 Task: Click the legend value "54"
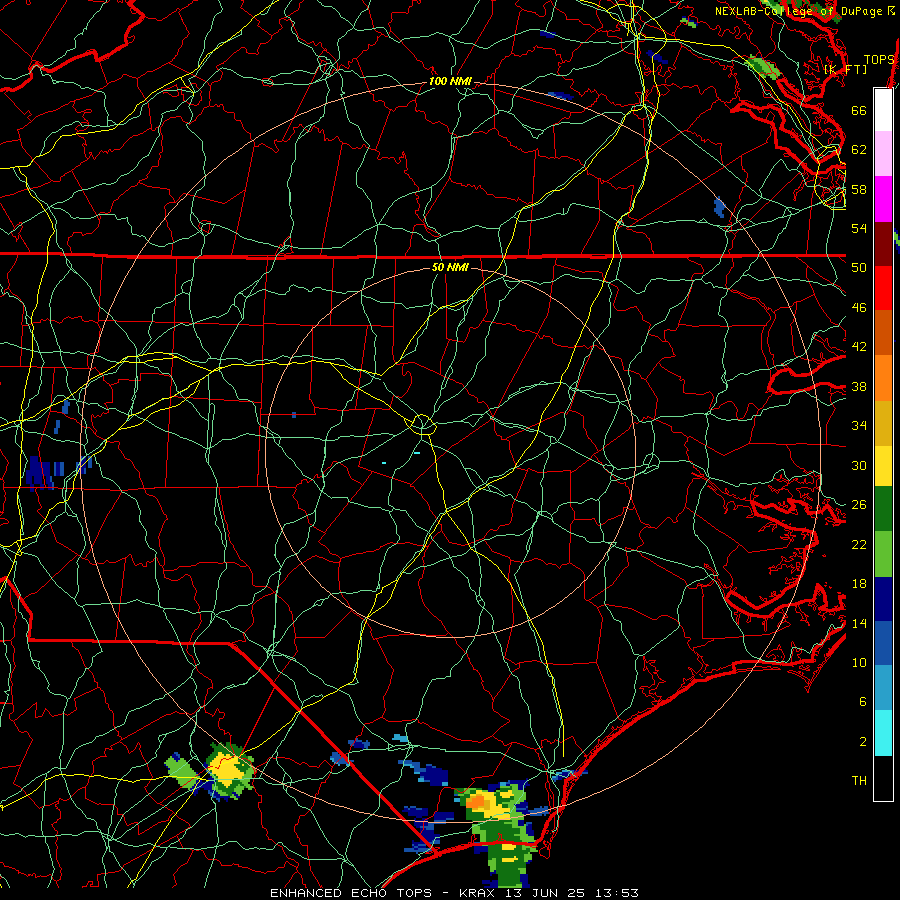[x=859, y=228]
